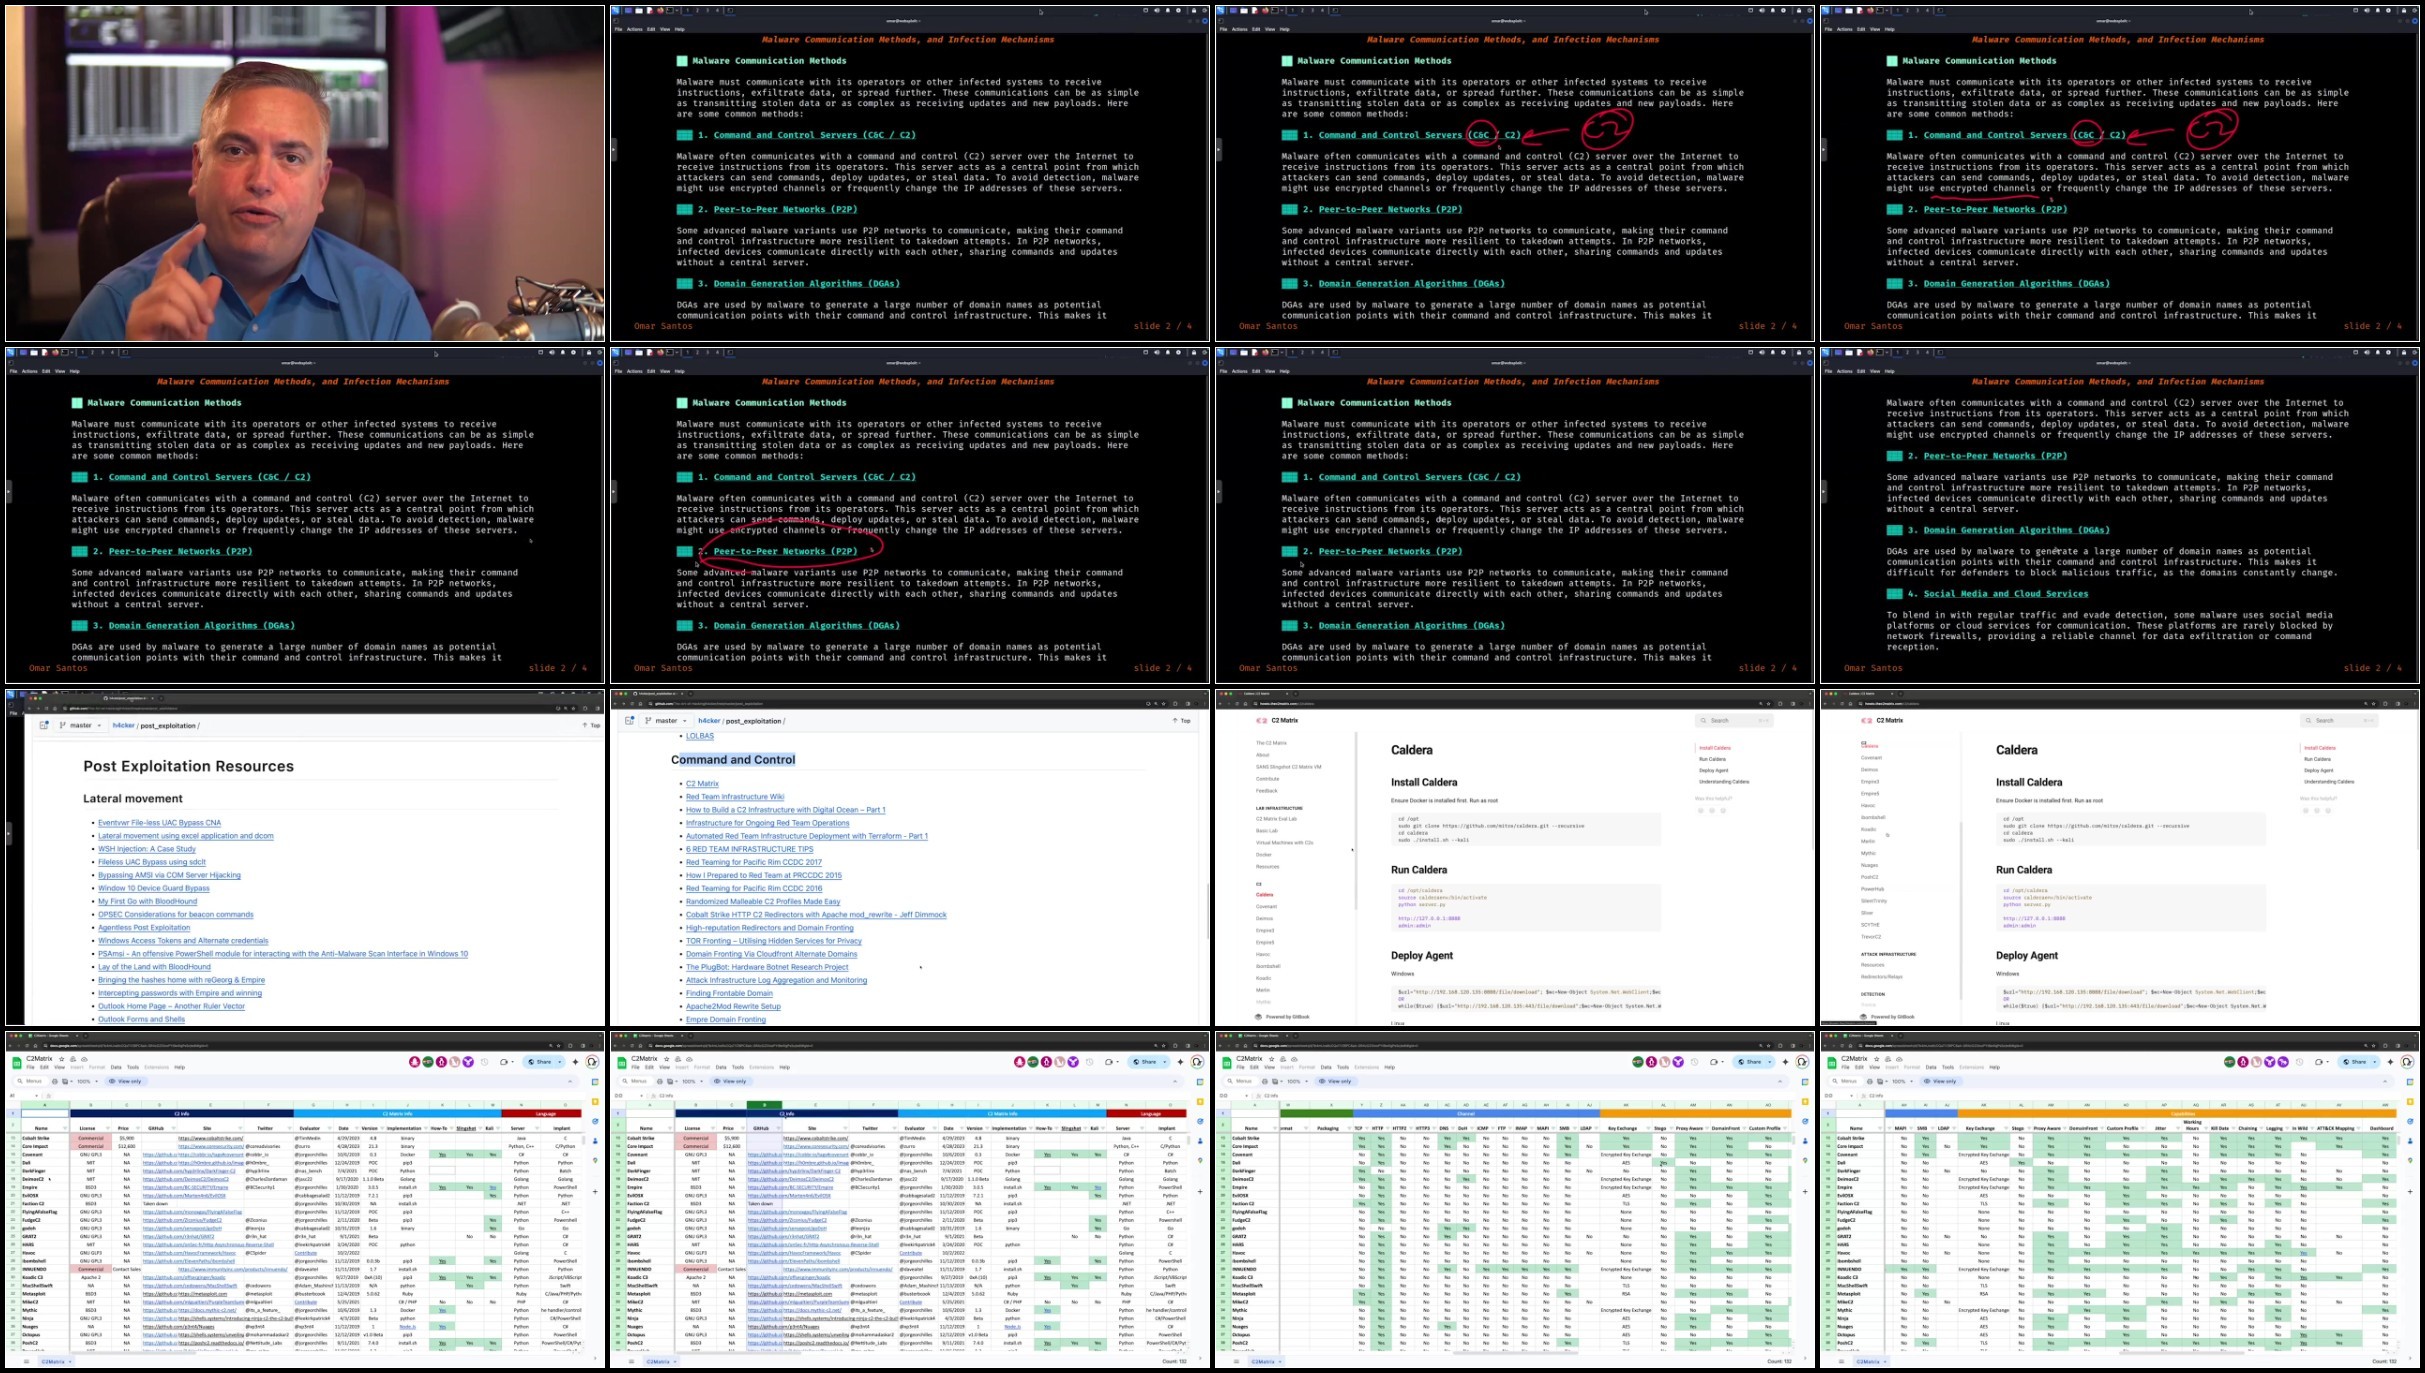Open 'Redirectors/Relays' sidebar item
This screenshot has width=2425, height=1373.
point(1882,977)
